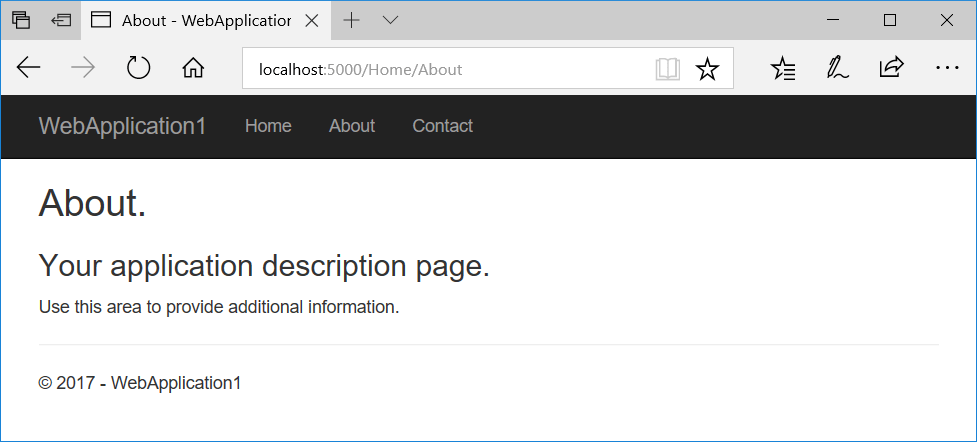Go to the browser home page
This screenshot has height=442, width=977.
pyautogui.click(x=193, y=68)
